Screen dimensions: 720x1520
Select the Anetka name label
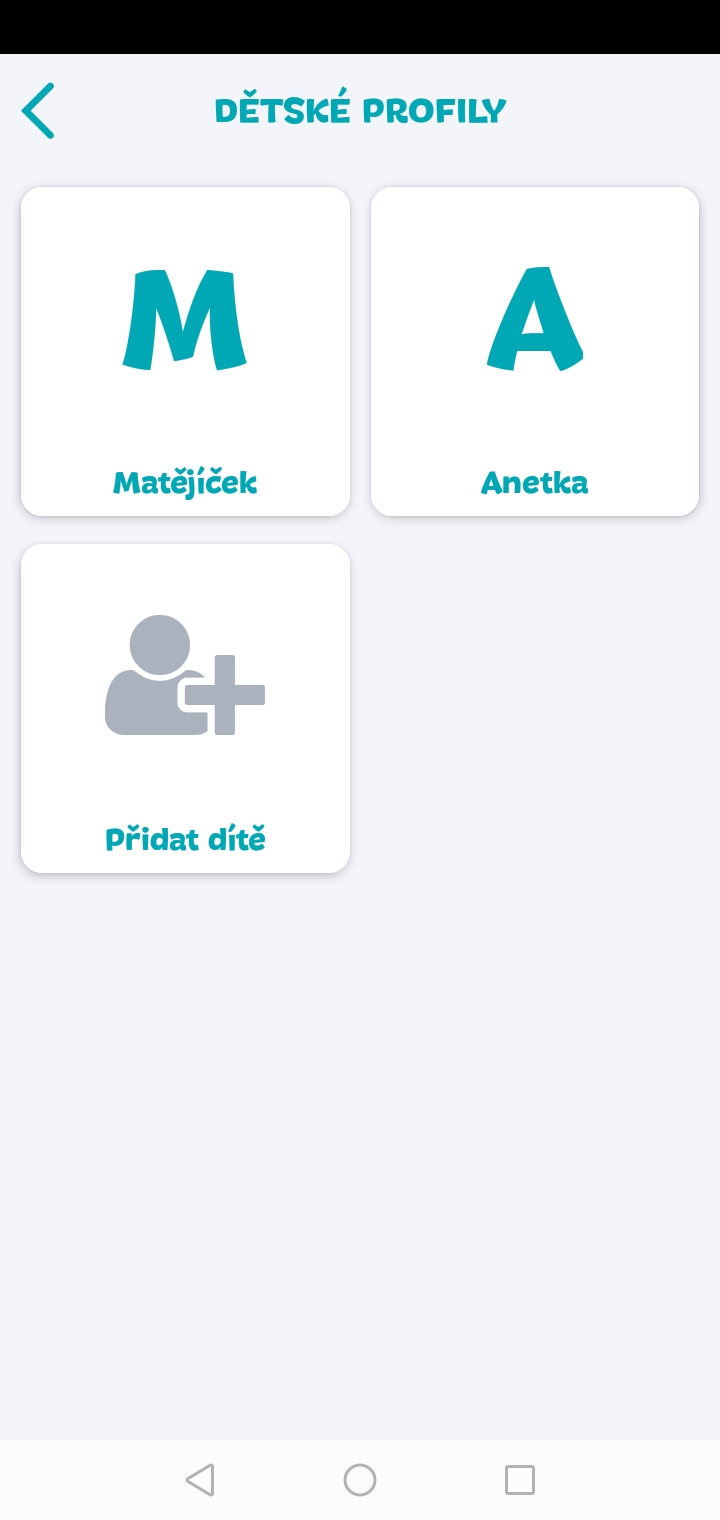pos(535,483)
